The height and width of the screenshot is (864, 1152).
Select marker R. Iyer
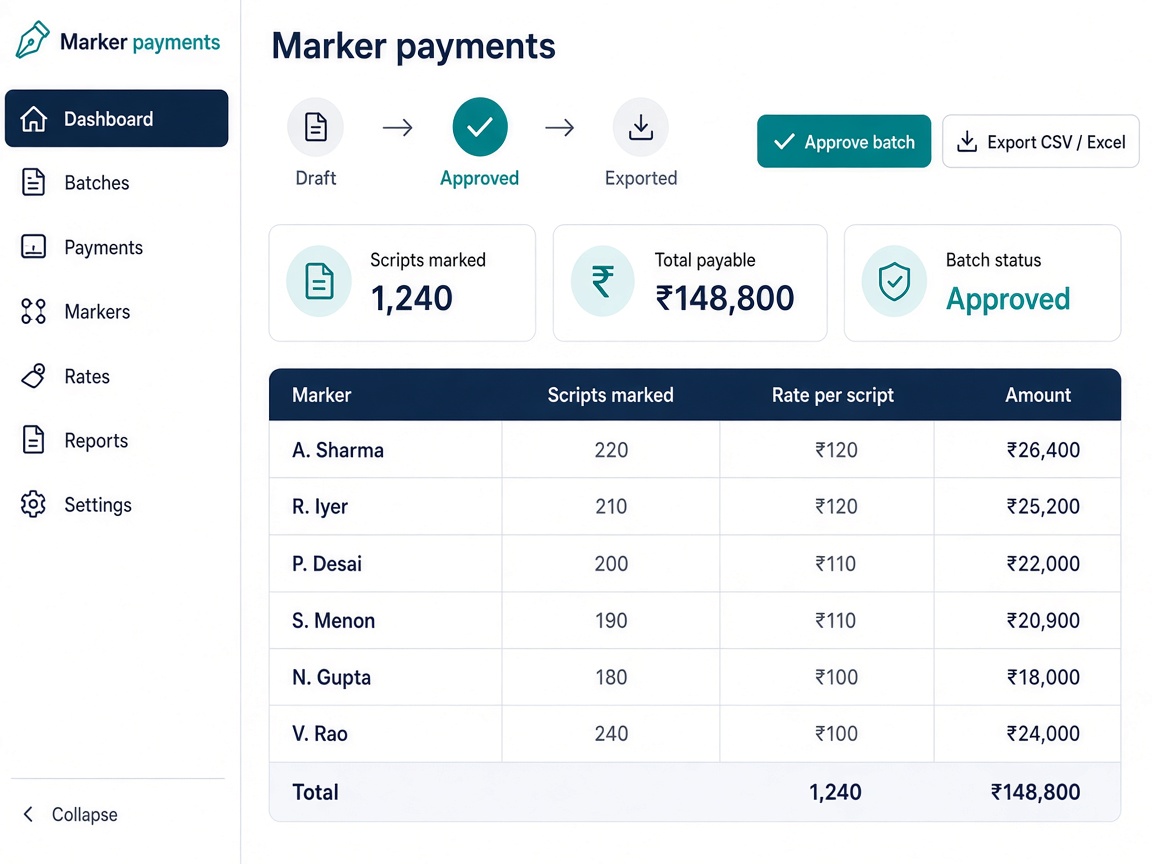pyautogui.click(x=320, y=506)
